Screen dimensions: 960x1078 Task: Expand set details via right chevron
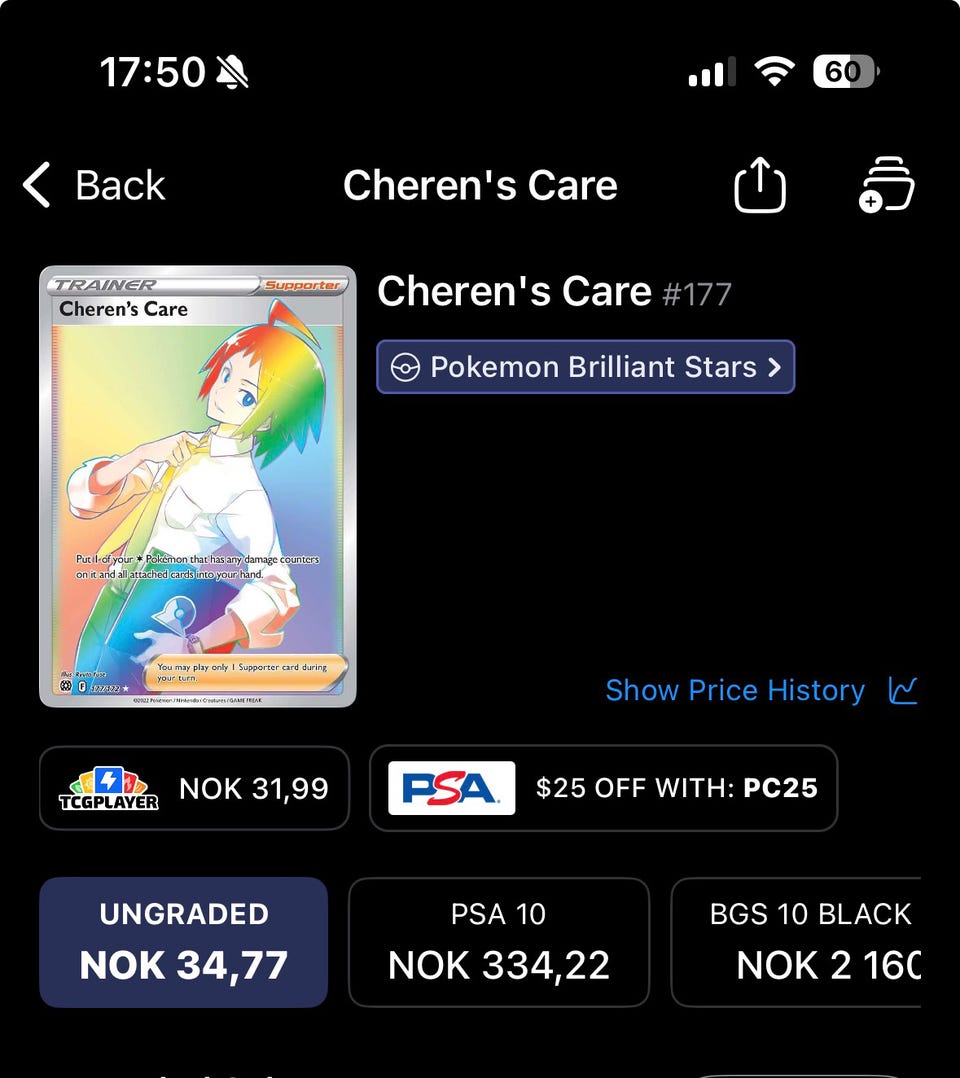tap(774, 367)
